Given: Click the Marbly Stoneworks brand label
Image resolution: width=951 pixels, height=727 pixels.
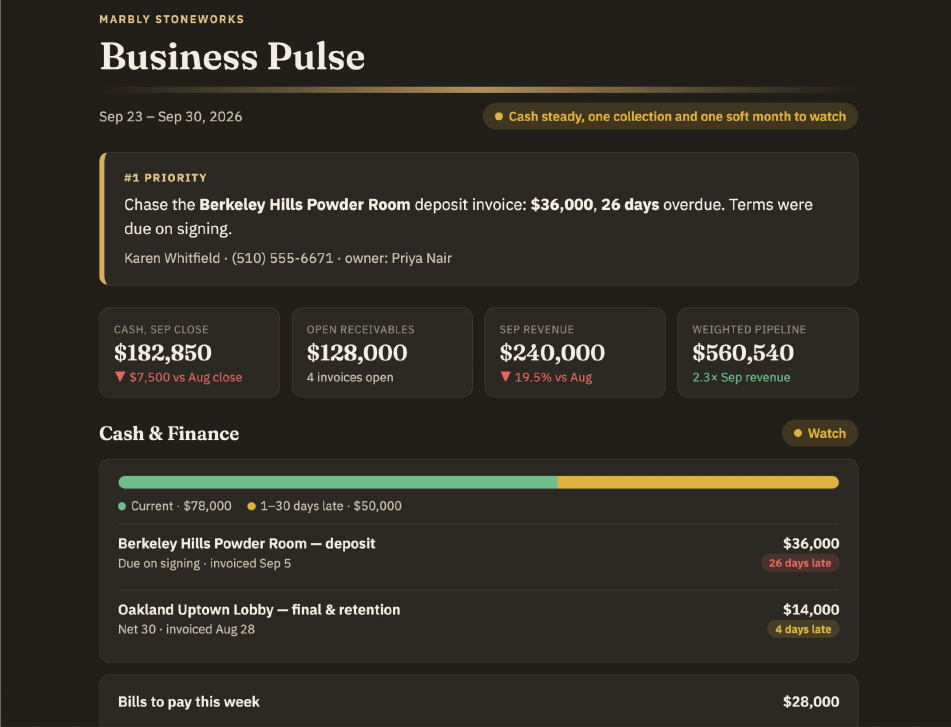Looking at the screenshot, I should [x=172, y=19].
